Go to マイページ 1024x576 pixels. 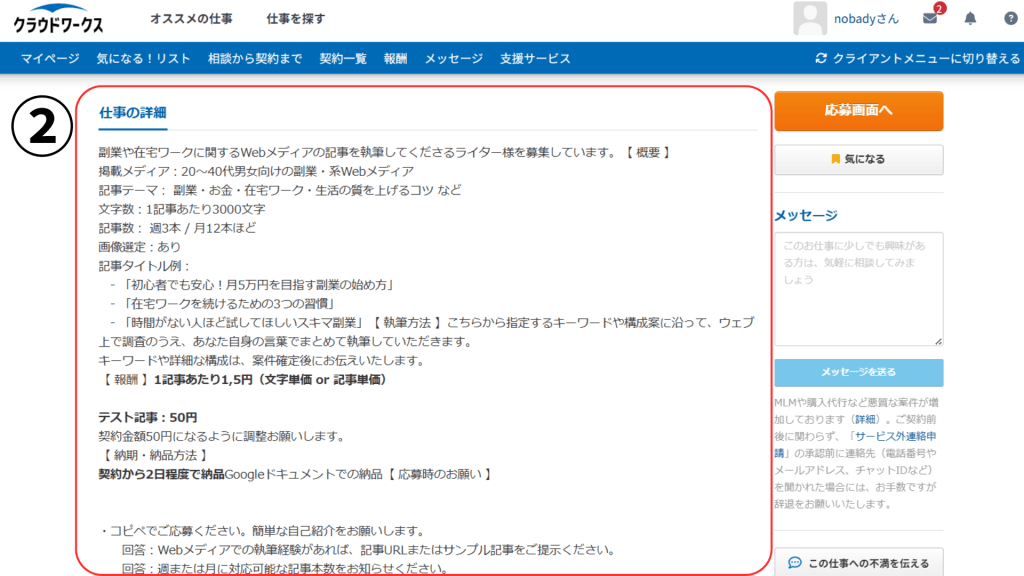click(x=50, y=59)
